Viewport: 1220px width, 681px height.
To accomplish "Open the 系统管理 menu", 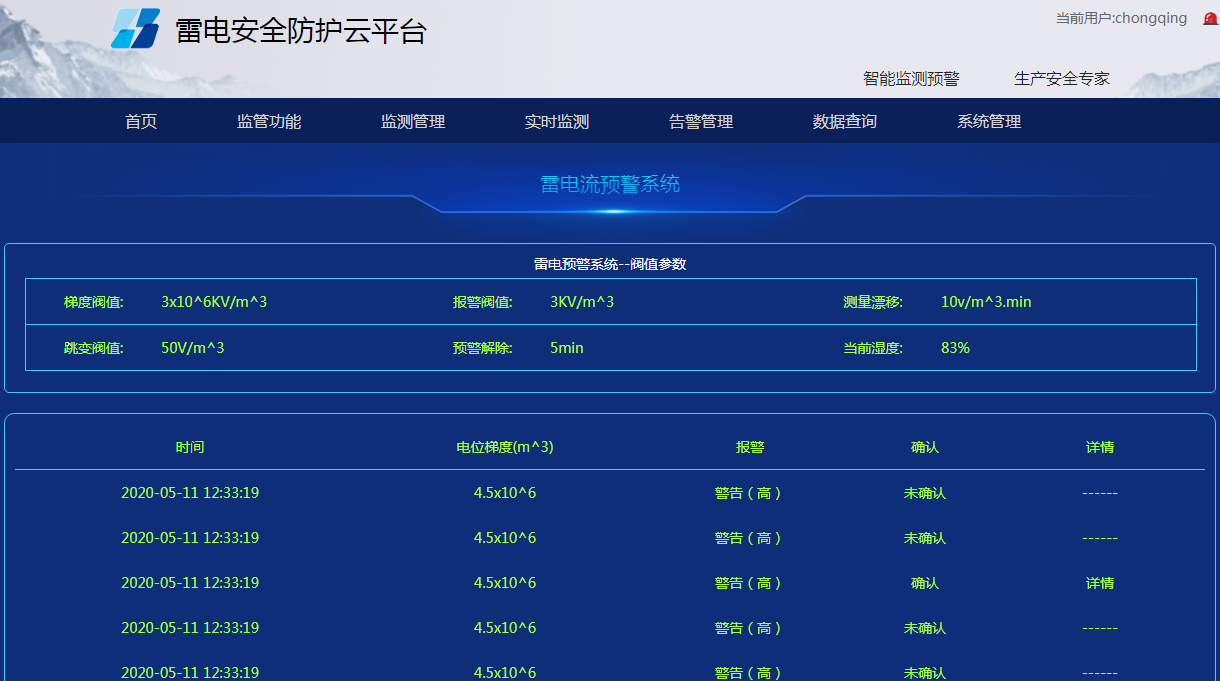I will [989, 122].
